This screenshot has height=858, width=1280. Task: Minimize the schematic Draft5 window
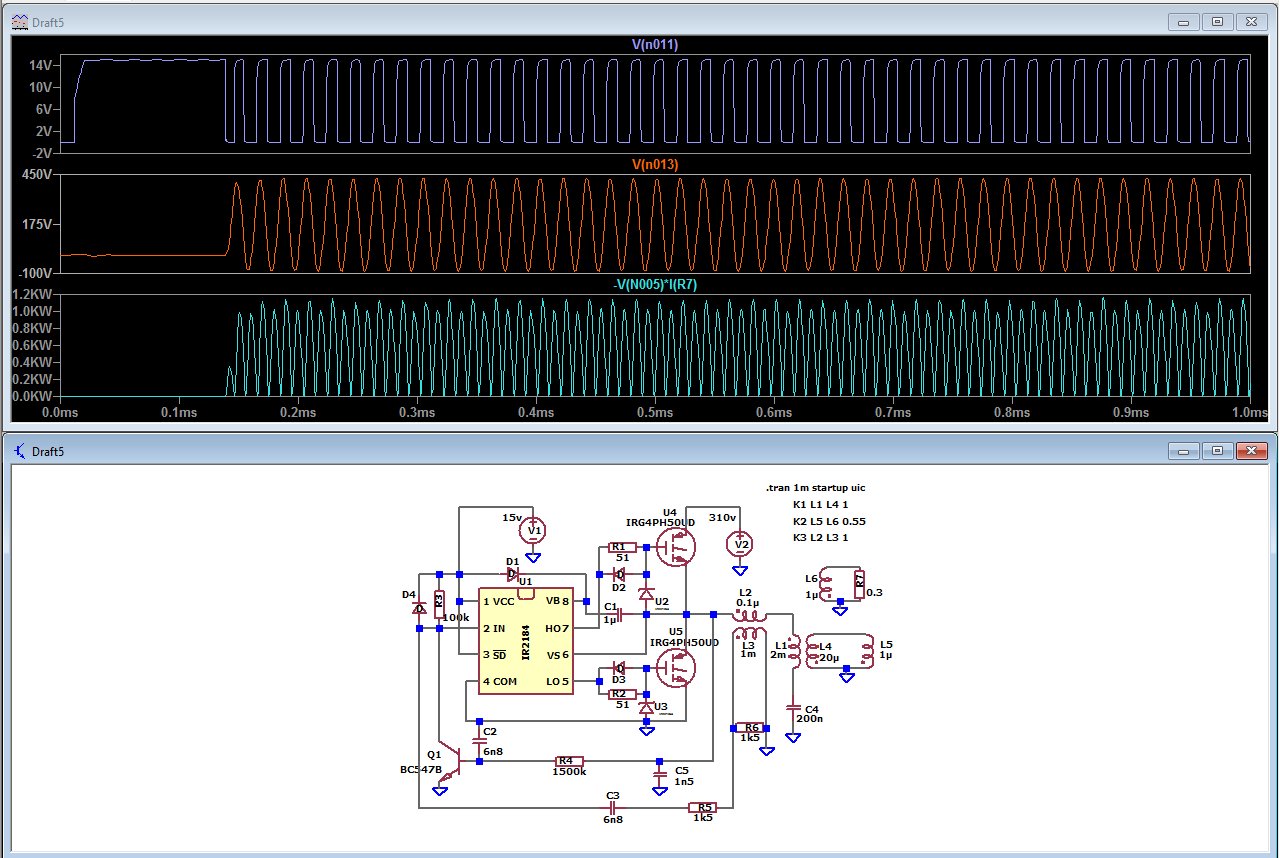1185,451
